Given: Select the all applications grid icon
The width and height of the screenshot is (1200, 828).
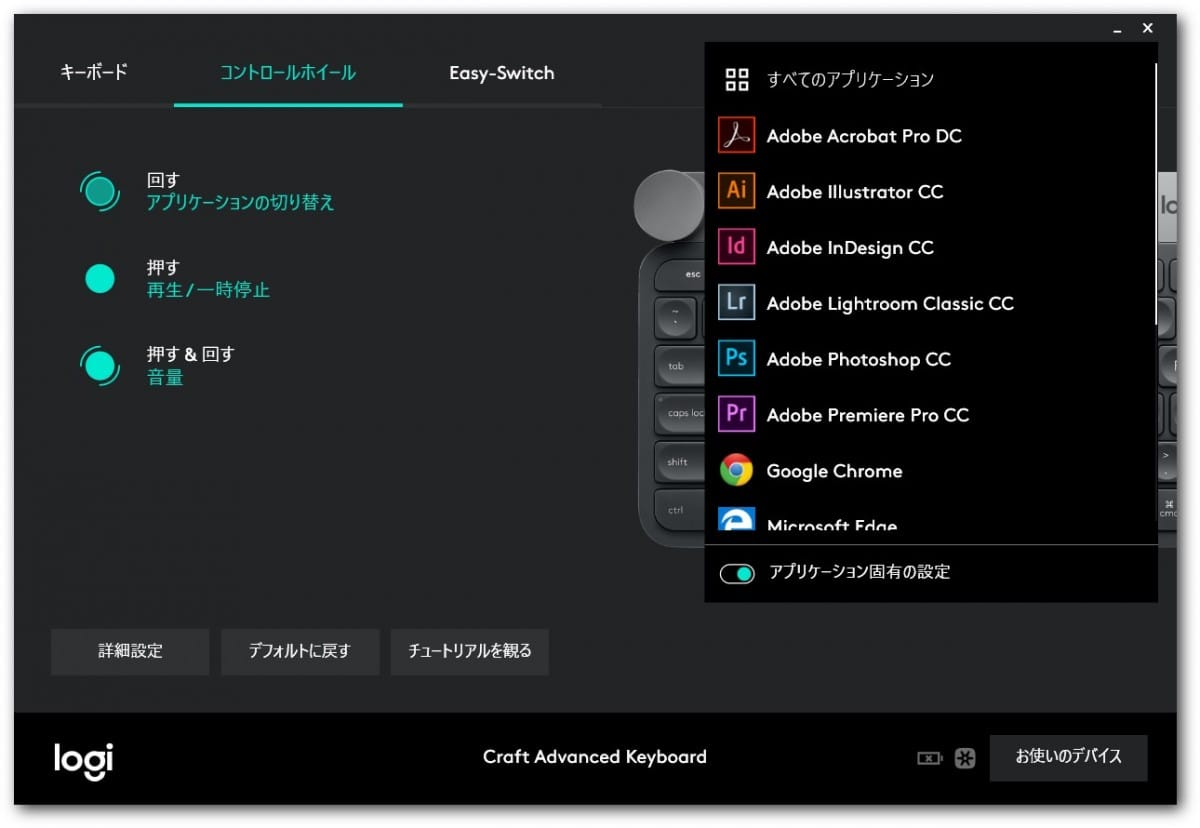Looking at the screenshot, I should coord(737,80).
